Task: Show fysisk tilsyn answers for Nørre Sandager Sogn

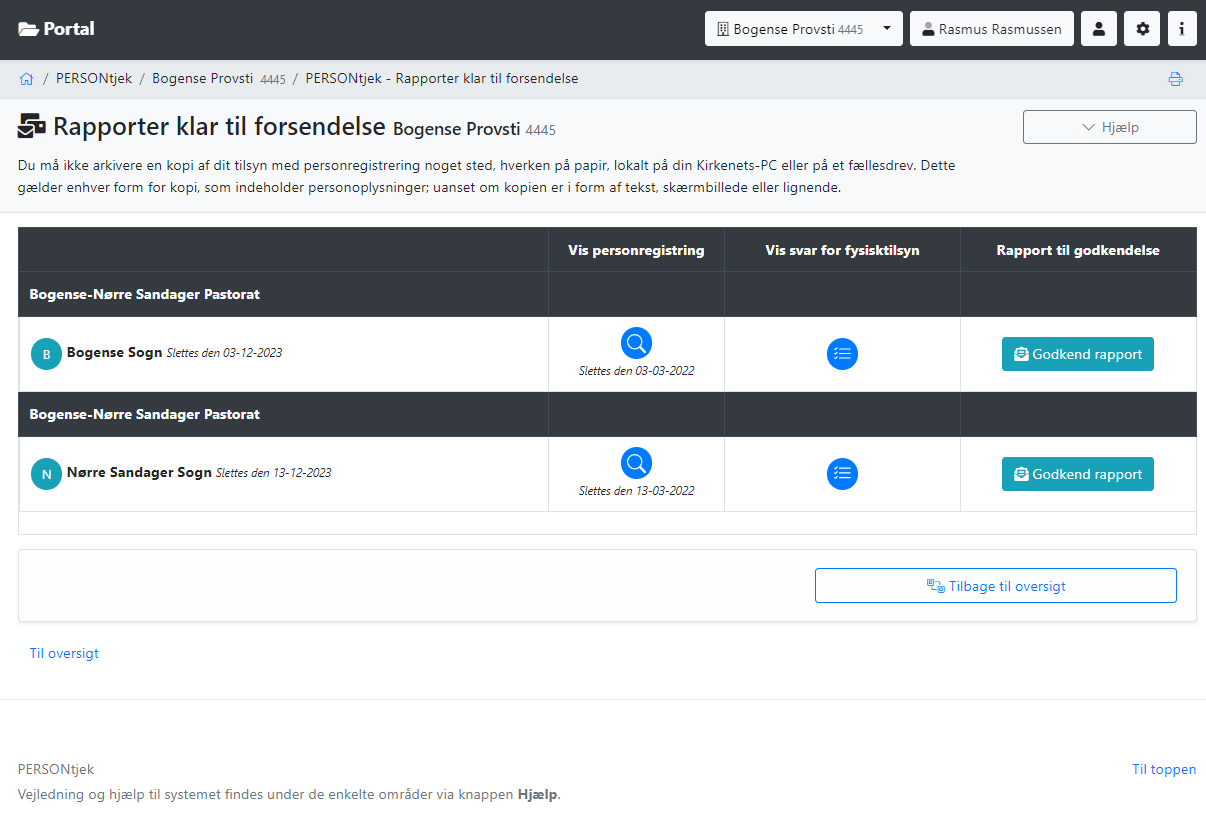Action: (x=842, y=474)
